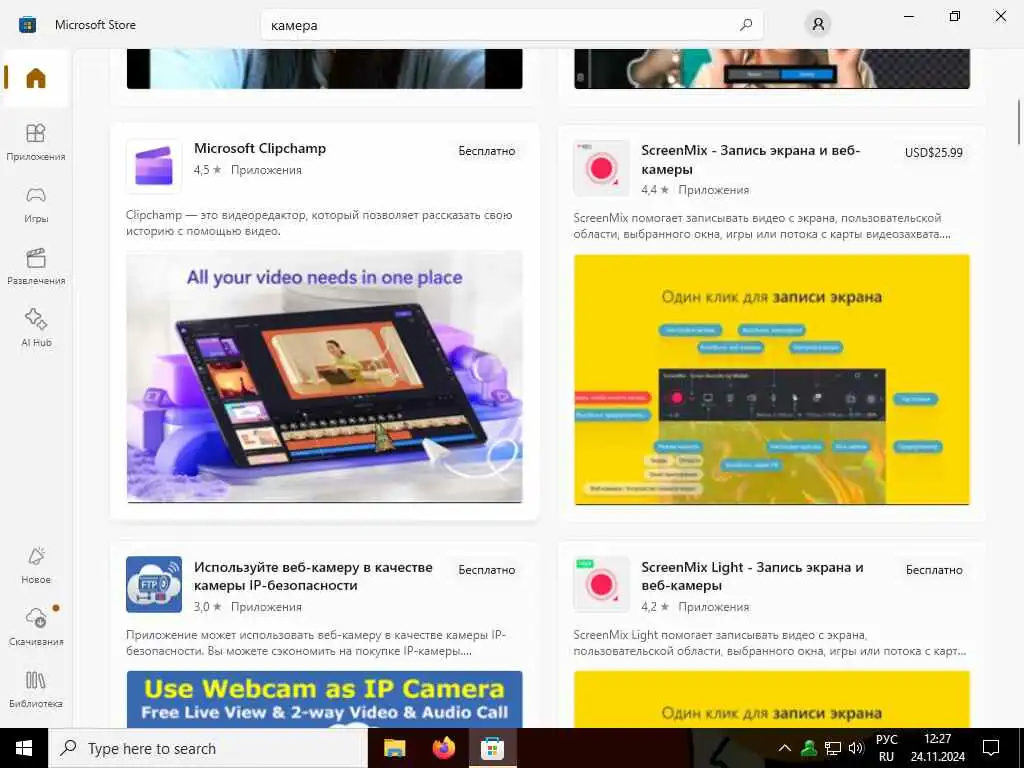Open the notification center icon
The width and height of the screenshot is (1024, 768).
tap(991, 748)
